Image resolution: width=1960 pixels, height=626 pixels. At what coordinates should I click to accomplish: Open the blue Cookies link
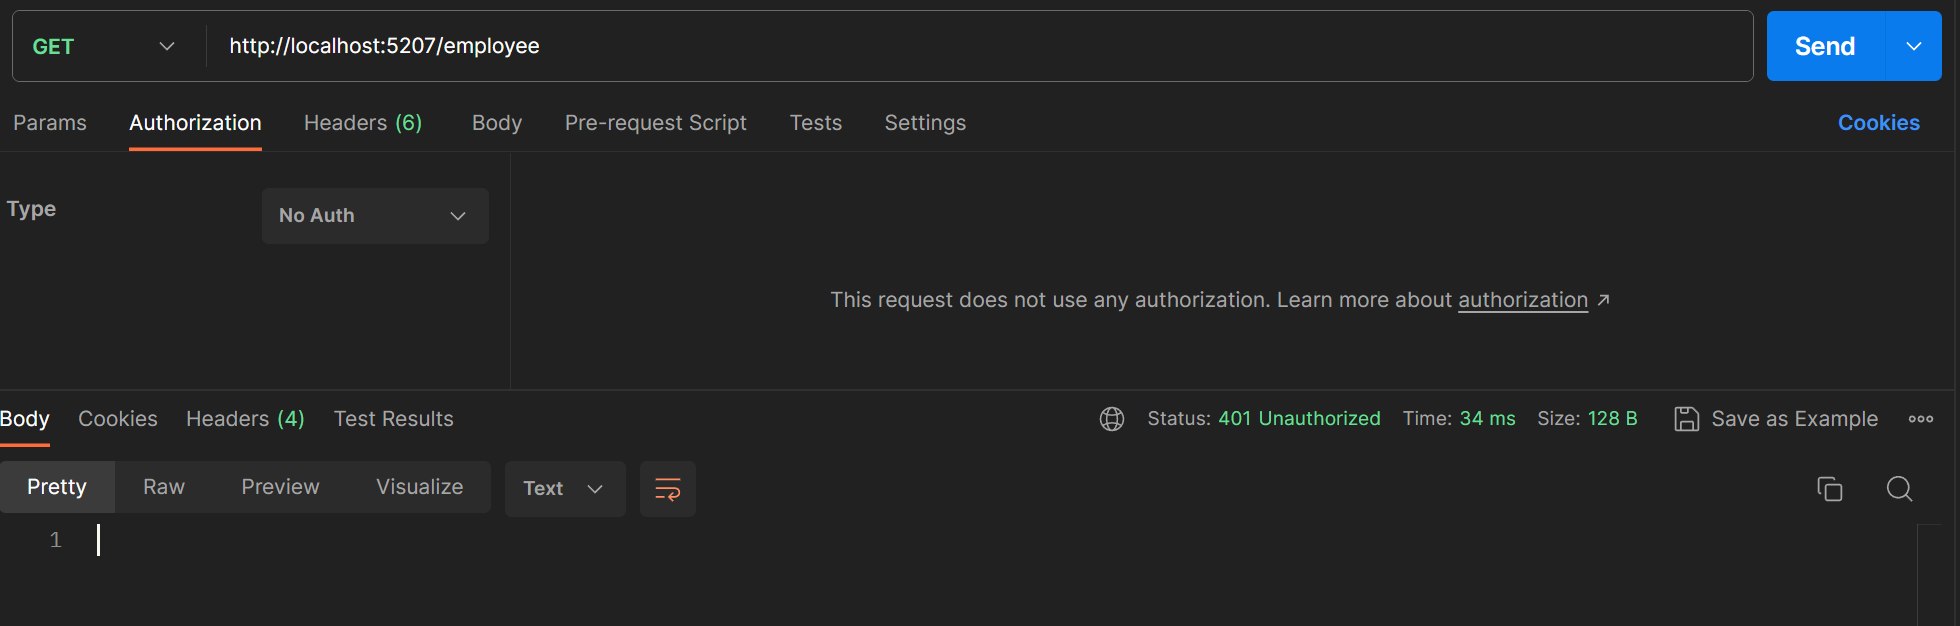click(1879, 123)
